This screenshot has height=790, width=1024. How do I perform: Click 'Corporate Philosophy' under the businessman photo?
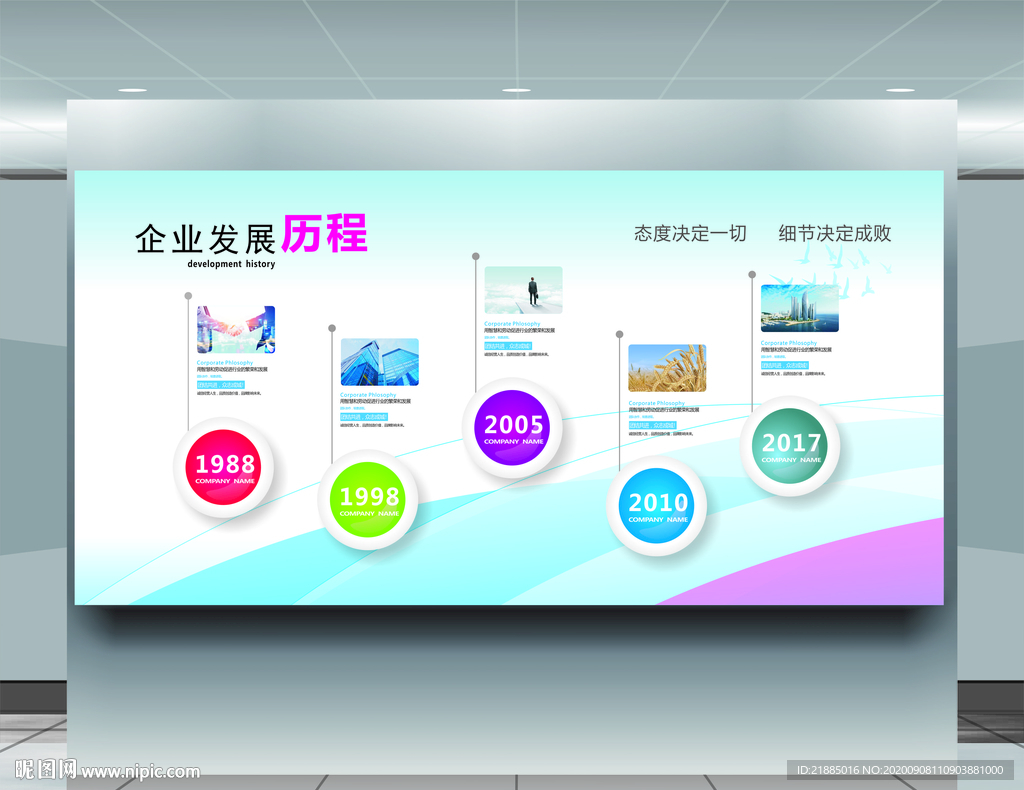[x=512, y=323]
